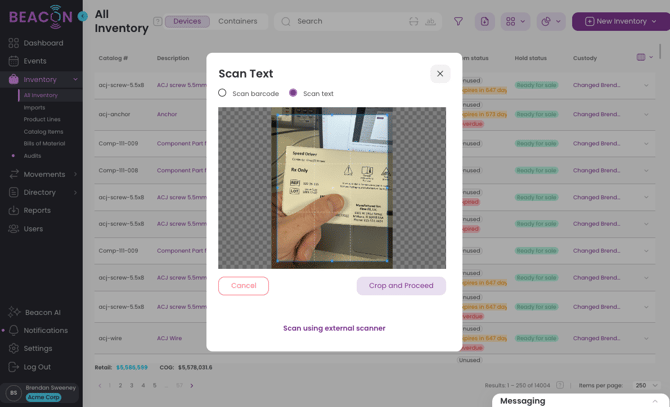This screenshot has height=407, width=670.
Task: Click the help icon beside All Inventory
Action: click(x=158, y=21)
